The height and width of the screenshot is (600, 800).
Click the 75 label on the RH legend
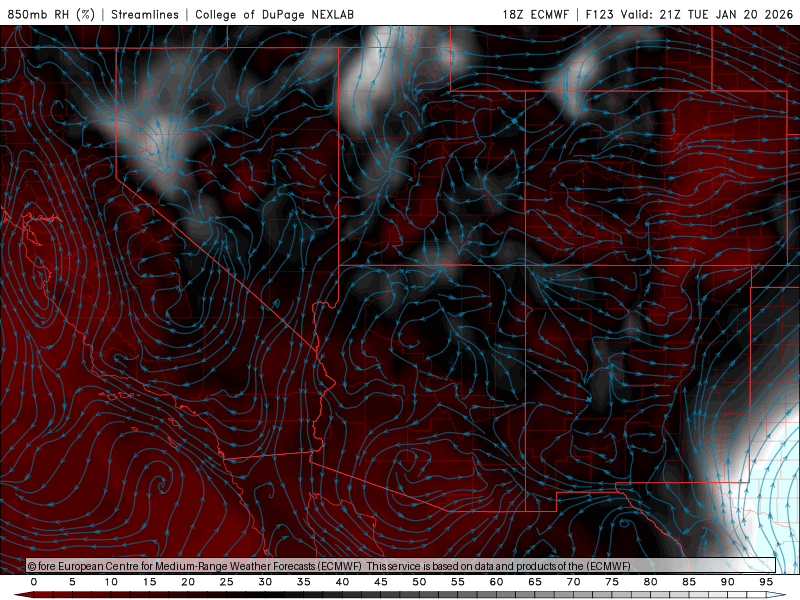click(x=612, y=582)
